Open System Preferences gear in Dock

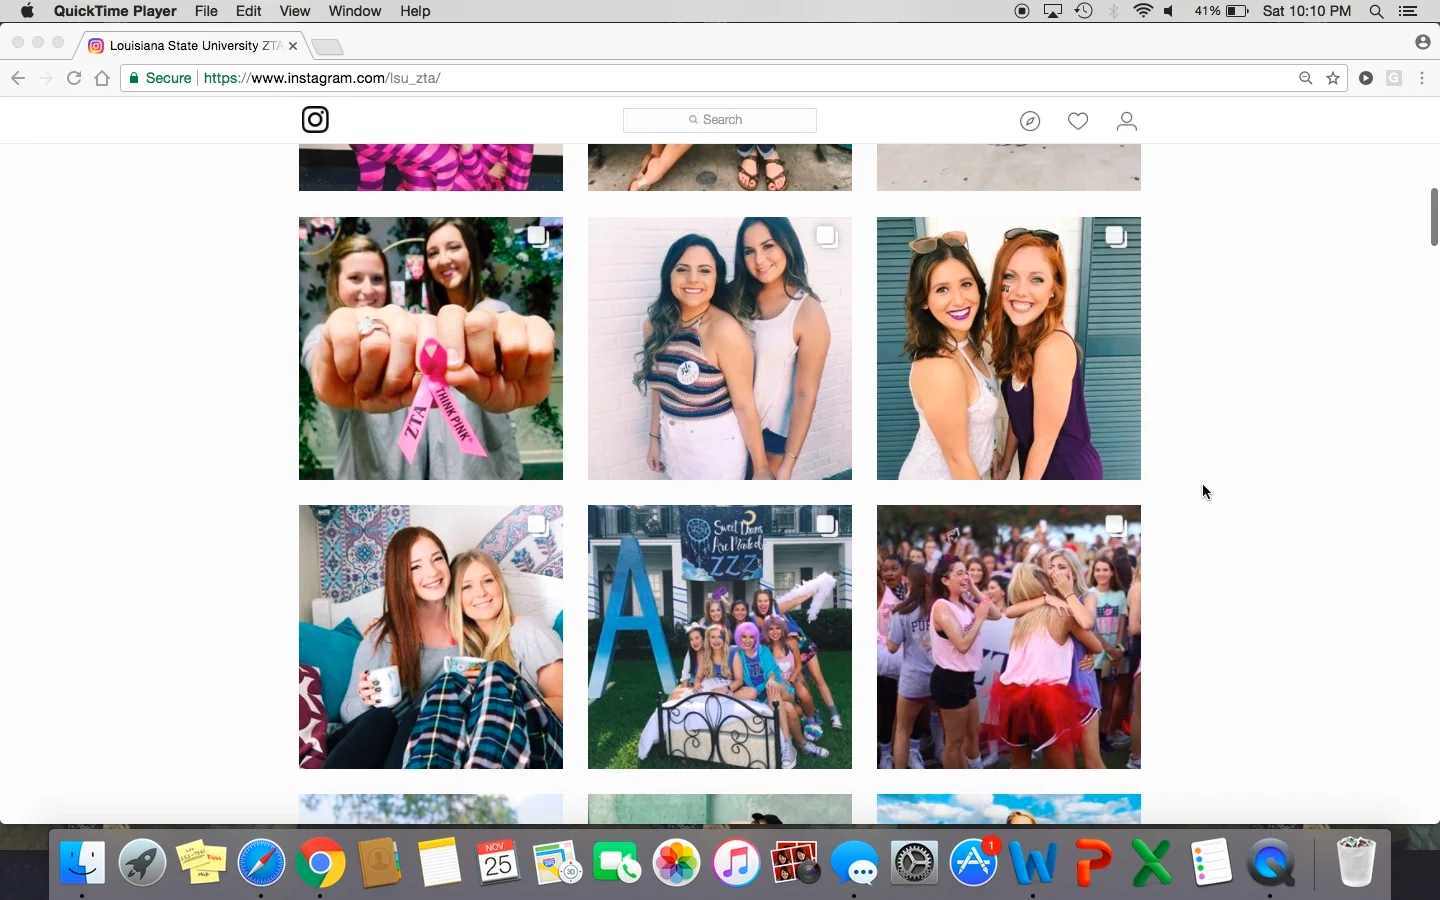915,862
